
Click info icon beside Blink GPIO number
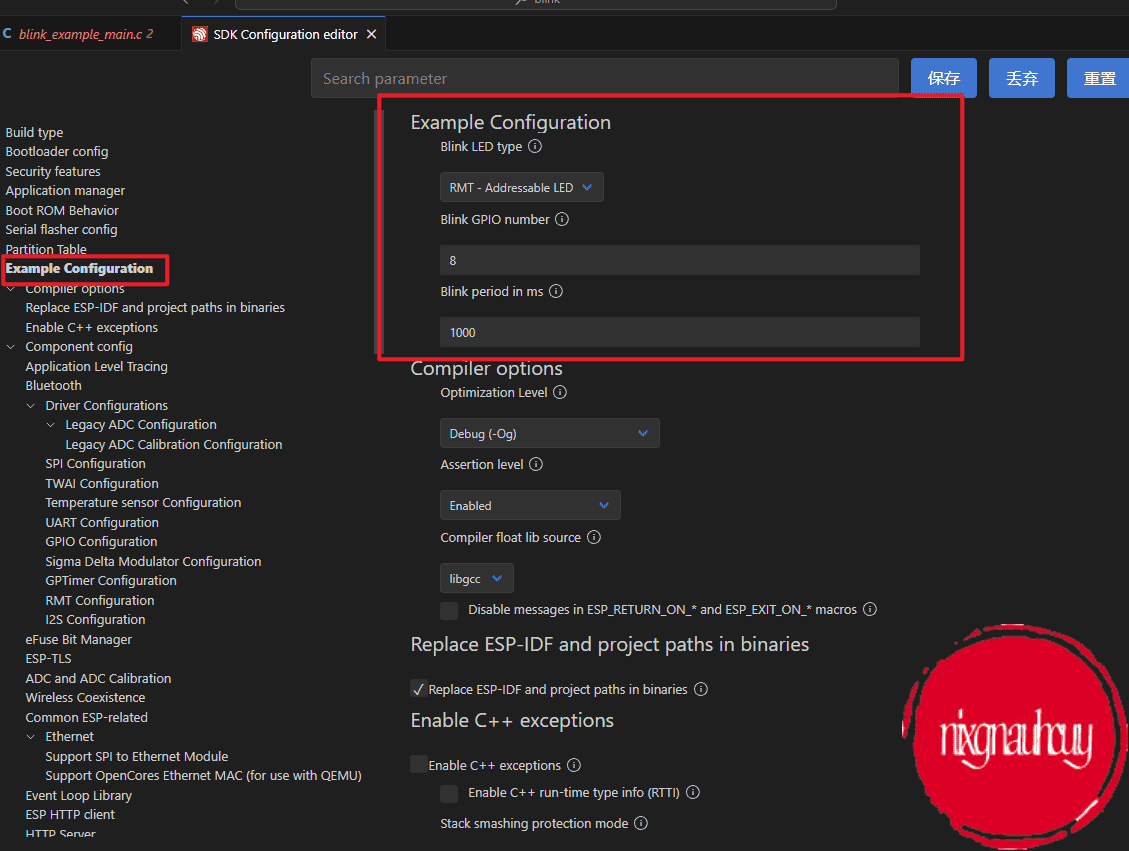point(562,219)
